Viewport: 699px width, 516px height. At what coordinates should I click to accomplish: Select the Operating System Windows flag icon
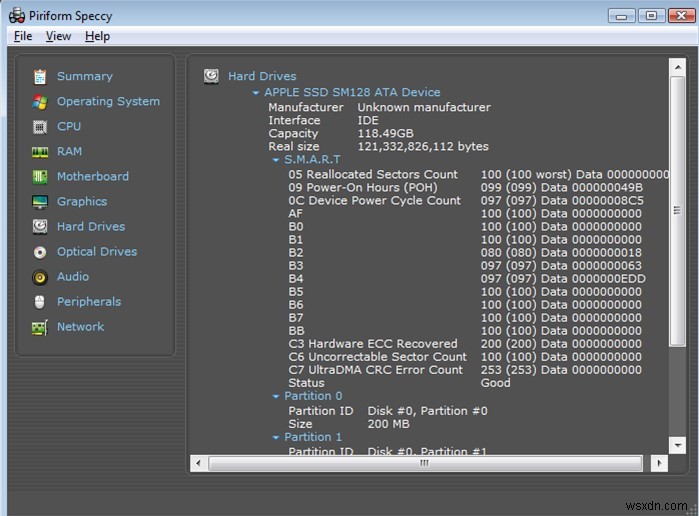click(x=40, y=102)
